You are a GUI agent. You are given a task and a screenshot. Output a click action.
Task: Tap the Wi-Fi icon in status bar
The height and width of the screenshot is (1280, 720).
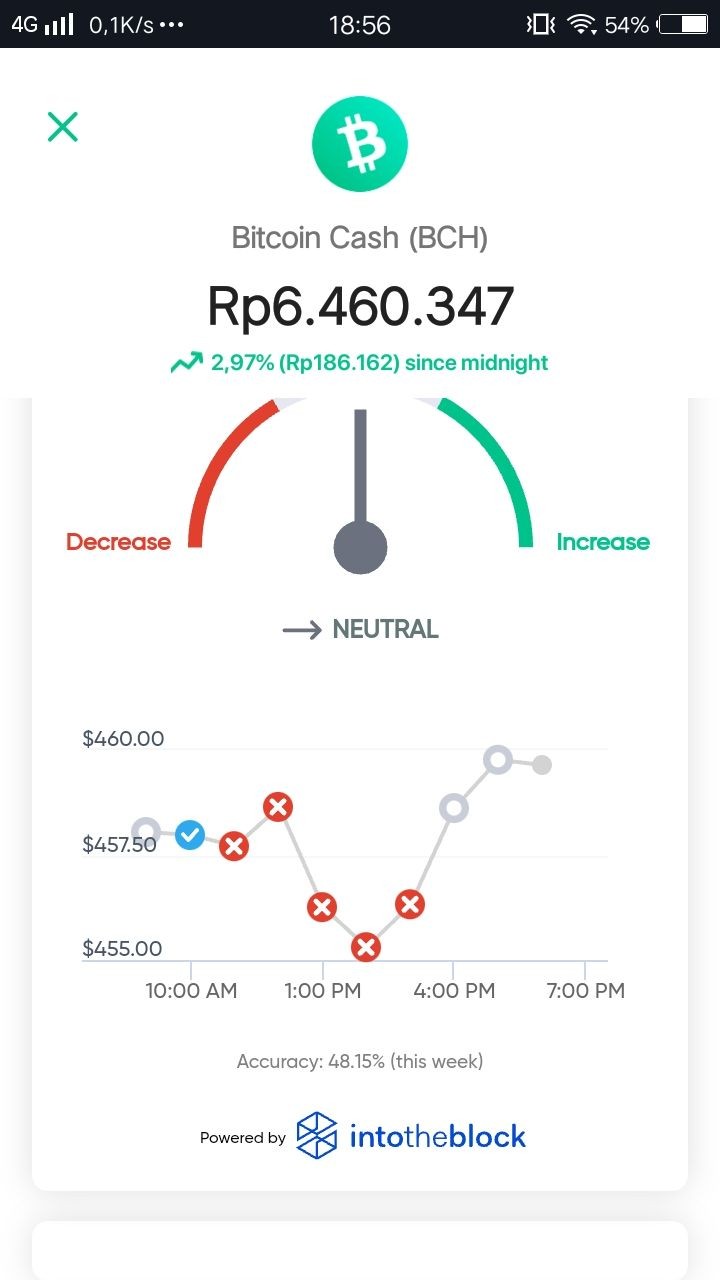click(x=582, y=25)
